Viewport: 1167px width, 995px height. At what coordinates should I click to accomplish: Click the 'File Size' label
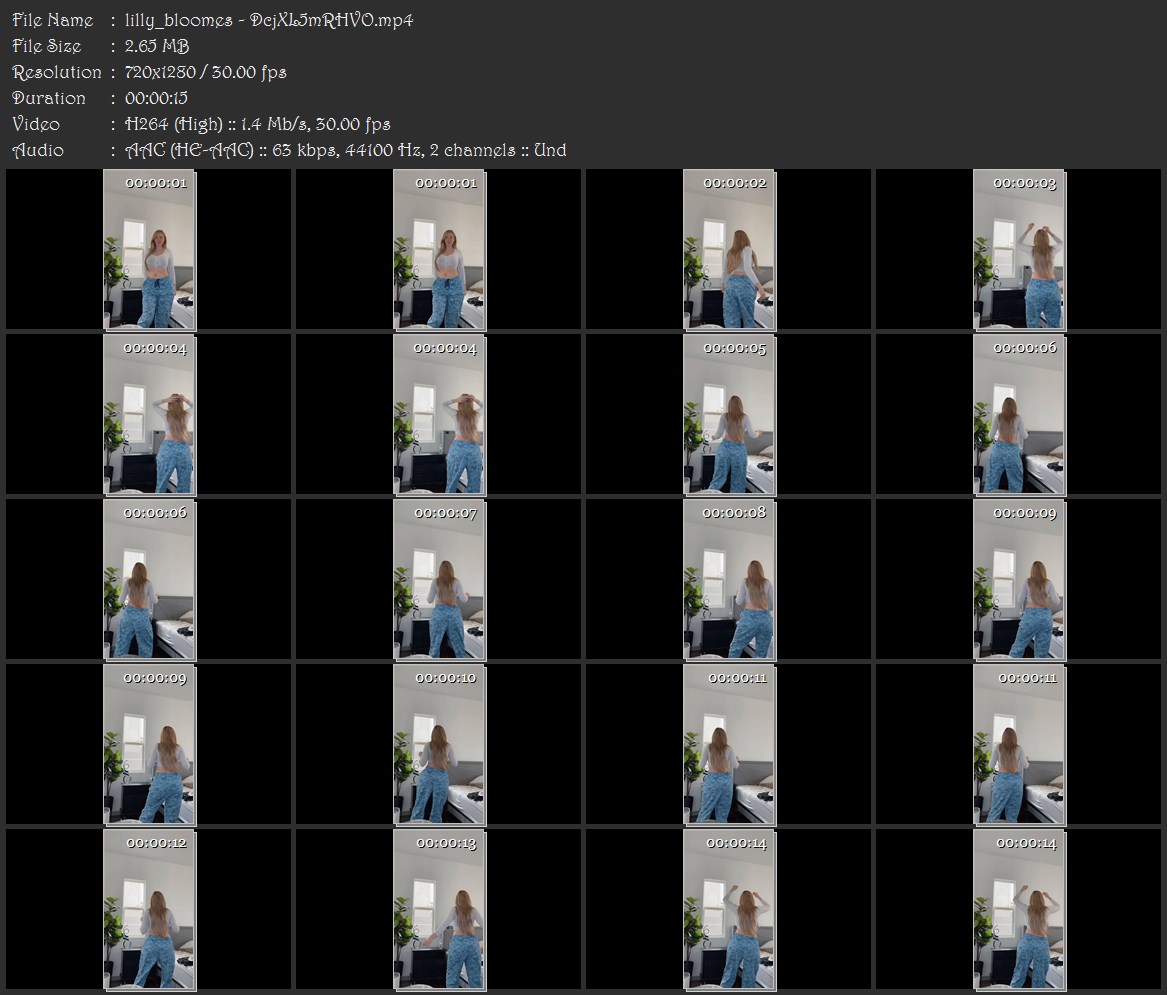point(47,46)
